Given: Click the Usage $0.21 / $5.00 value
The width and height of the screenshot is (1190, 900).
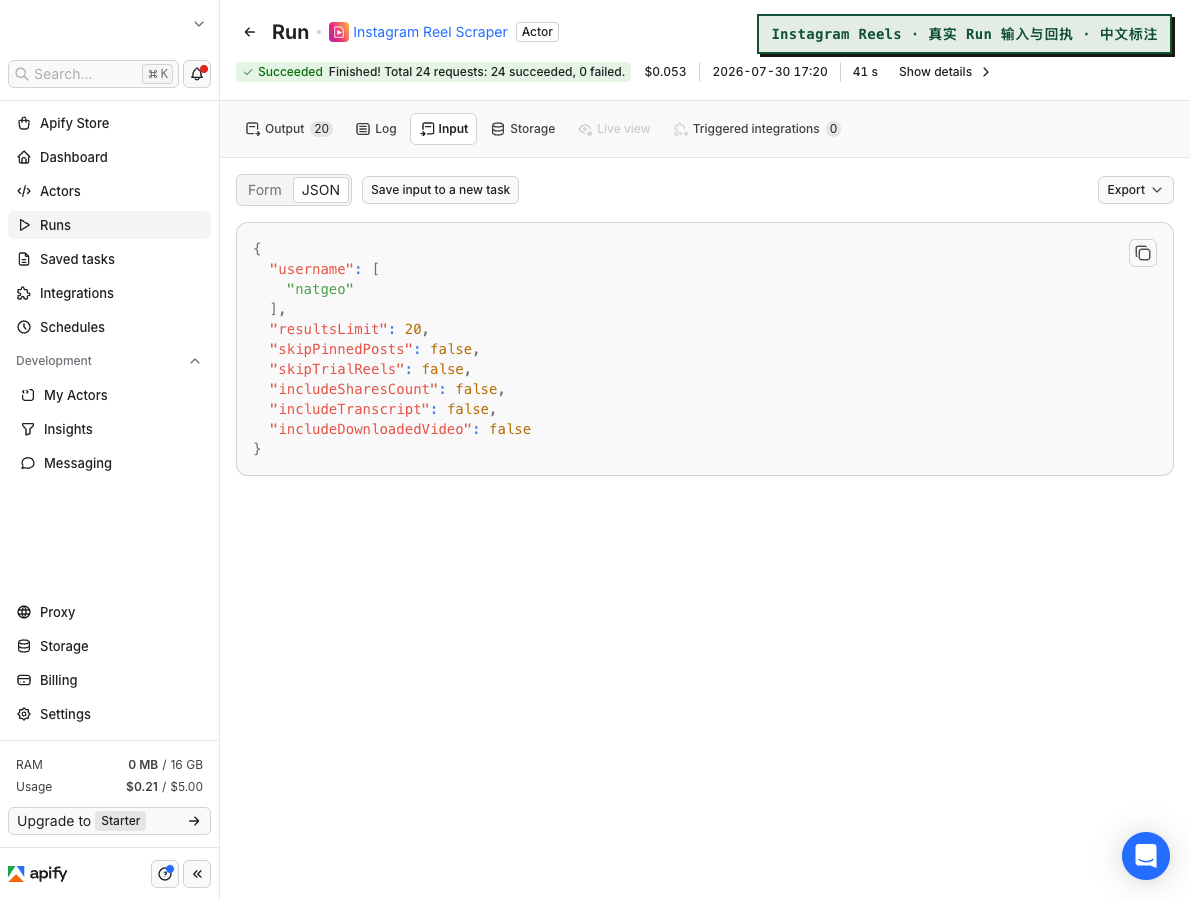Looking at the screenshot, I should [165, 787].
